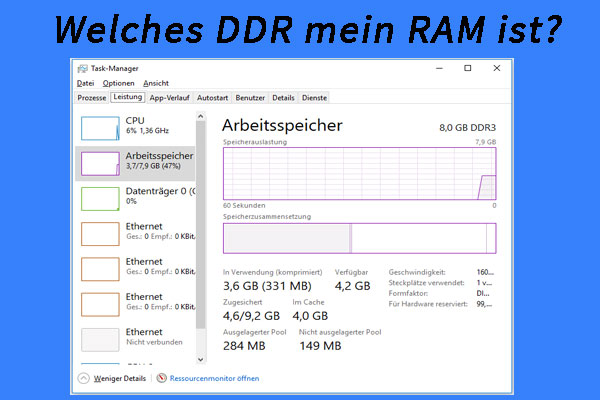Click the Weniger Details button label

coord(120,378)
